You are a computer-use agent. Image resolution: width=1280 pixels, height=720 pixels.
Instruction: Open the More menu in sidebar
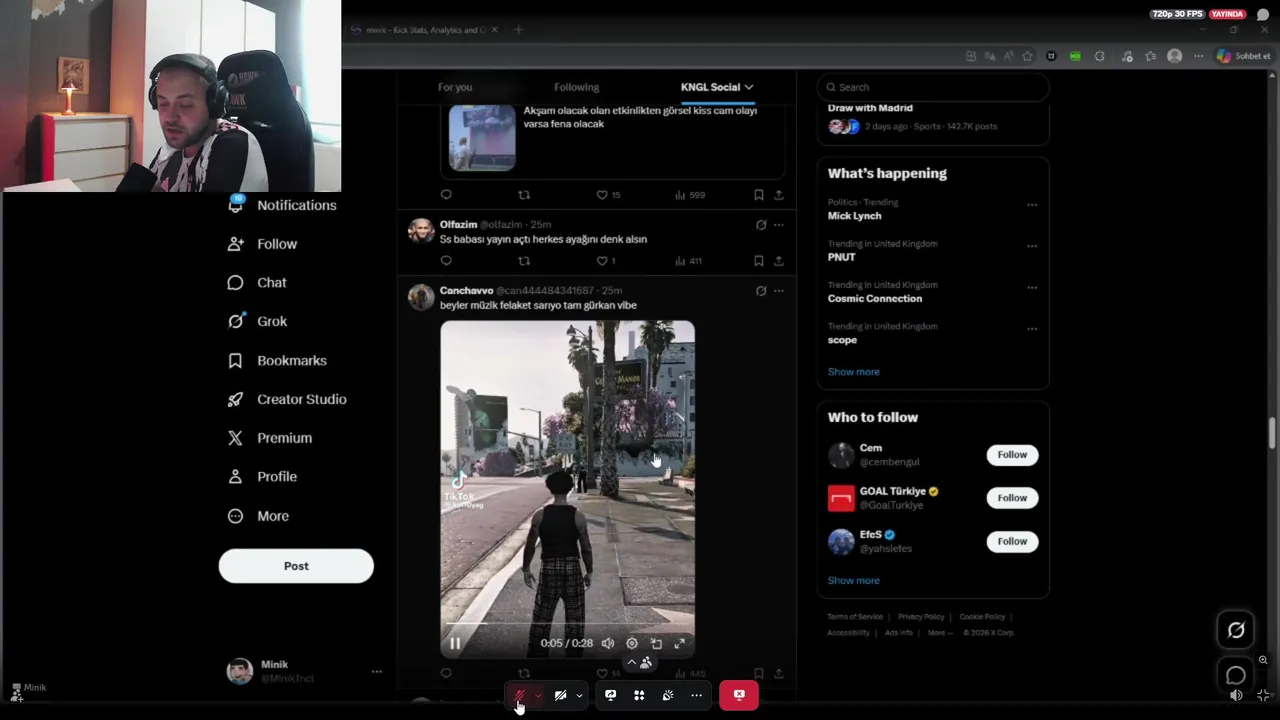coord(259,516)
